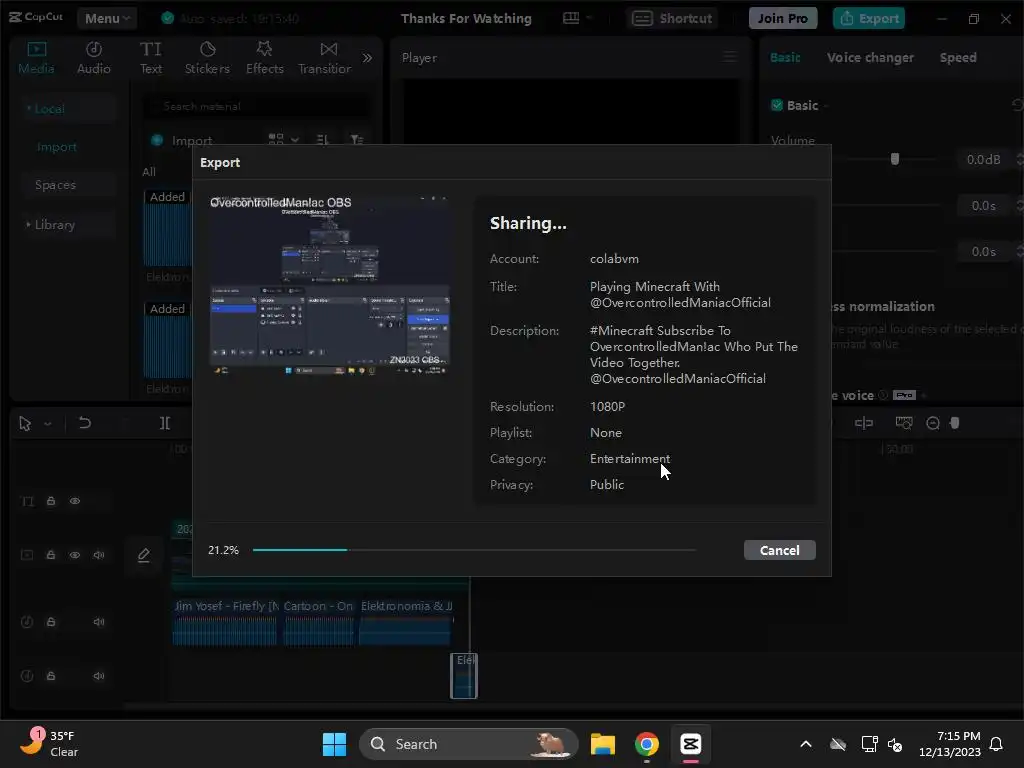Switch to the Speed tab

(x=958, y=57)
